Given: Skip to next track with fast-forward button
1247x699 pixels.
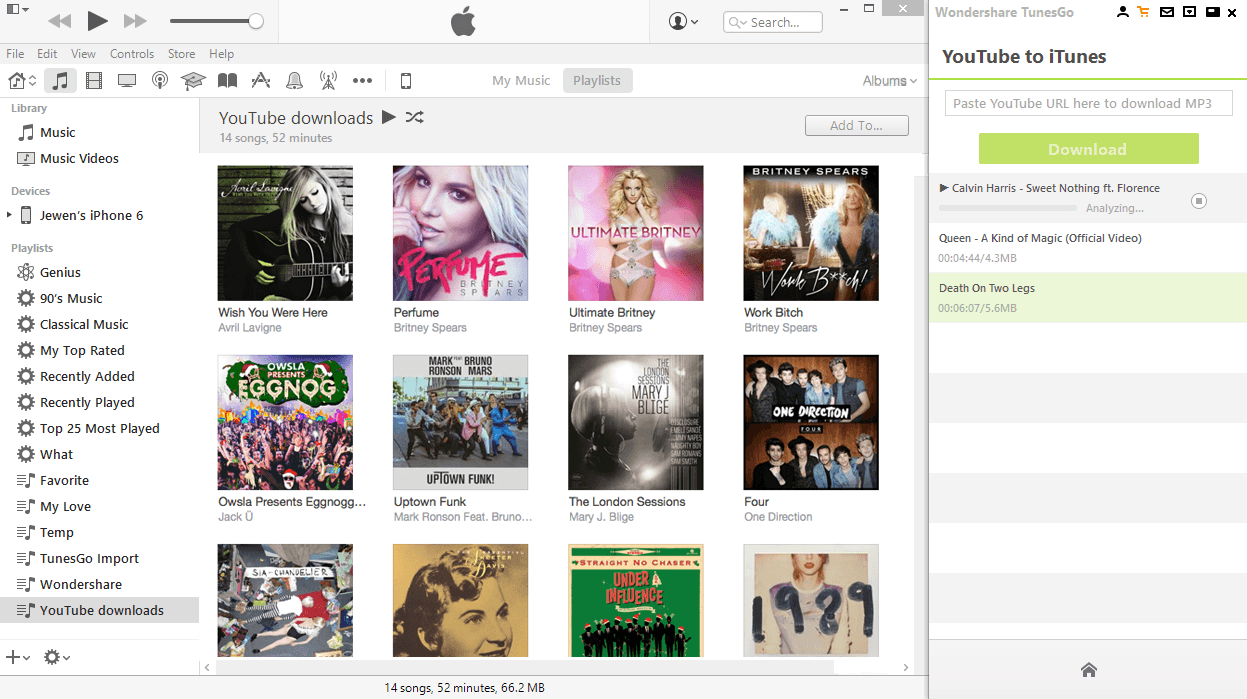Looking at the screenshot, I should [x=135, y=21].
